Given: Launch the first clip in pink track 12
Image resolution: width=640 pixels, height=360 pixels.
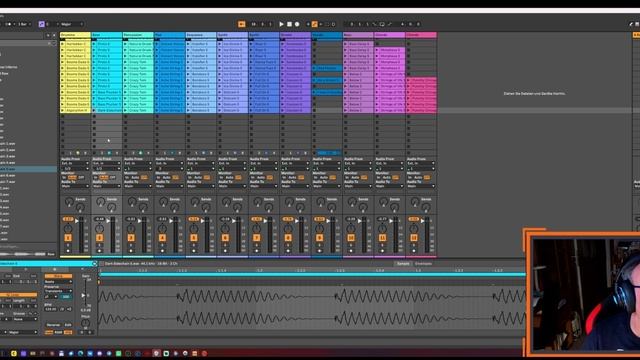Looking at the screenshot, I should click(409, 80).
